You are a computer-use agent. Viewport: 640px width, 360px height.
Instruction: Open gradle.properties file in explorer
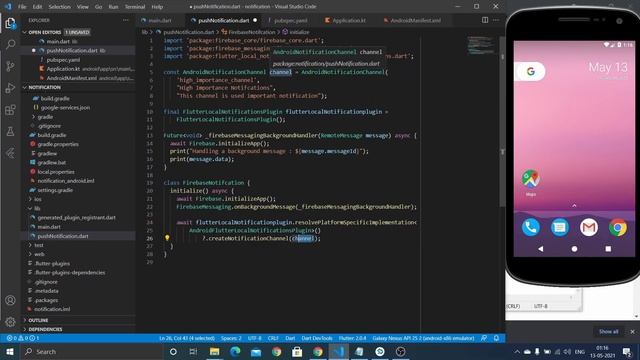coord(58,144)
